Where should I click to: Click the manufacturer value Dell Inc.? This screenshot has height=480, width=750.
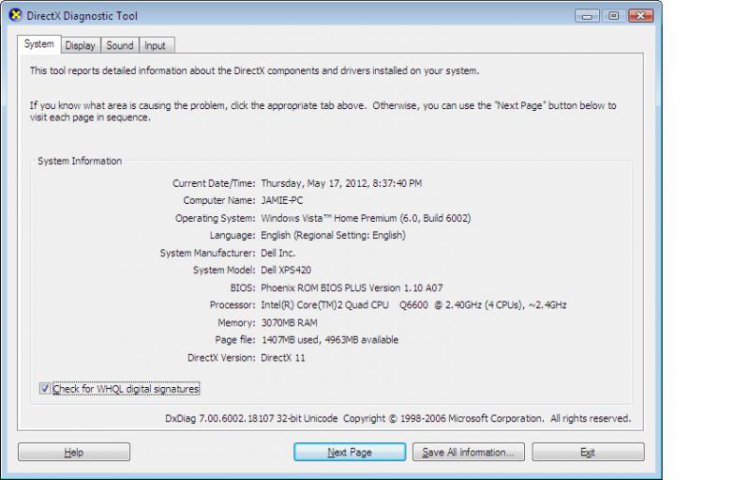278,253
